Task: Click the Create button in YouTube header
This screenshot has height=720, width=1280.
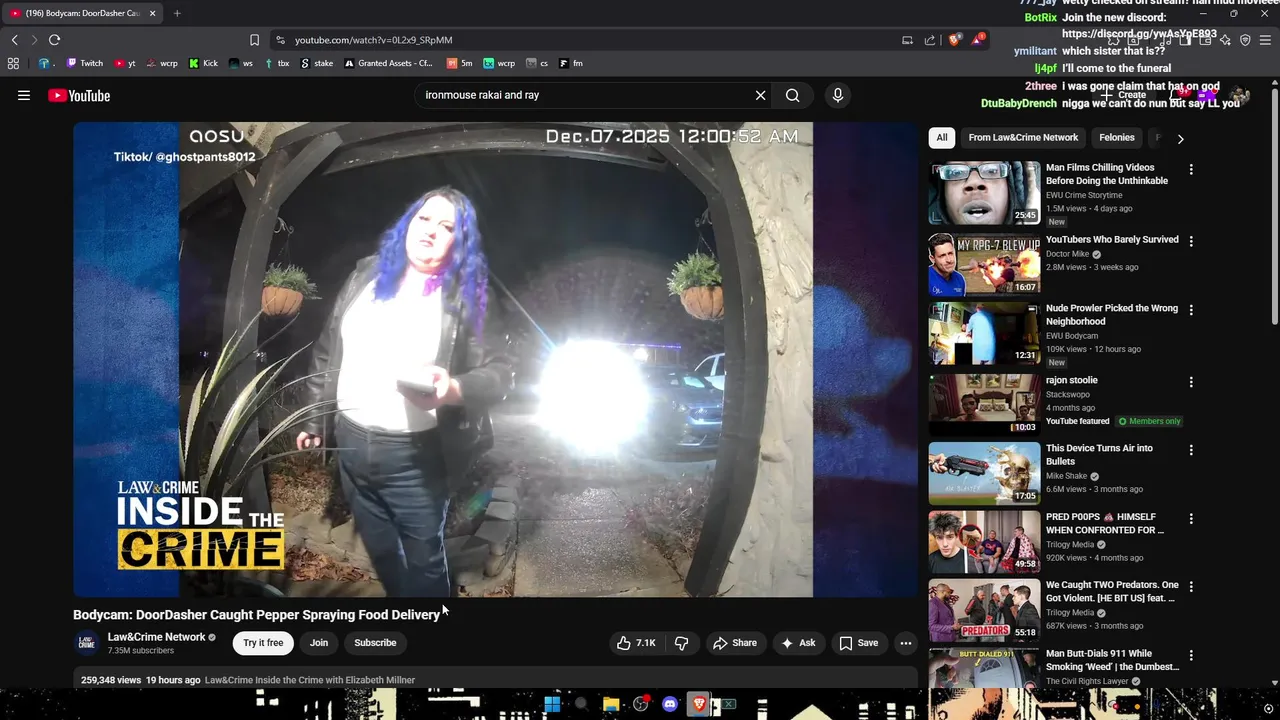Action: pyautogui.click(x=1125, y=95)
